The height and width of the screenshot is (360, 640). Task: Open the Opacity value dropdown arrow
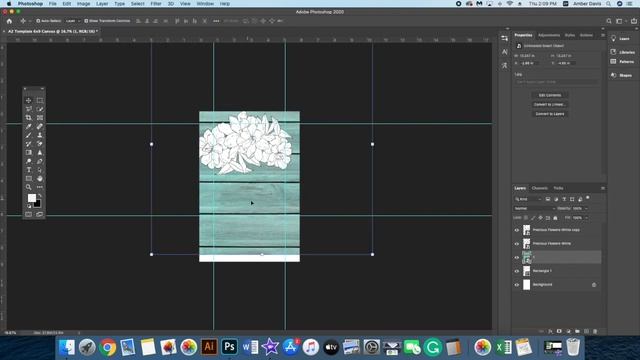587,209
